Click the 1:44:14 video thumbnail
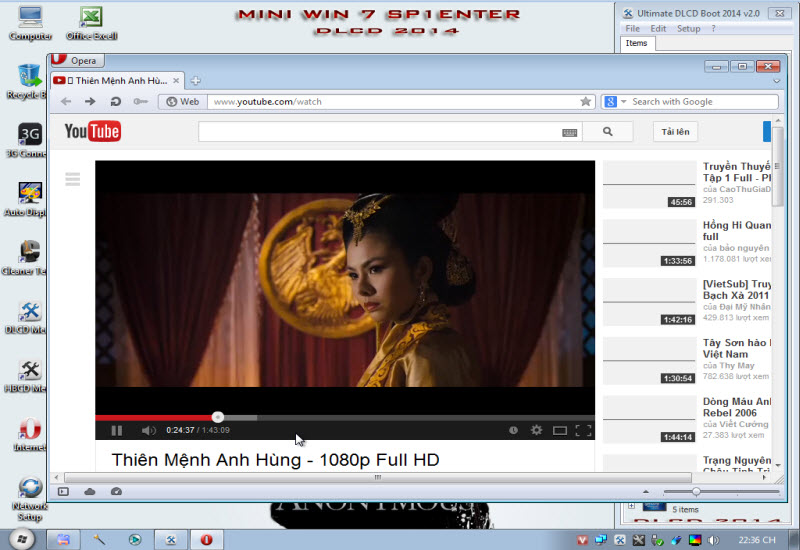Viewport: 800px width, 550px height. coord(649,419)
